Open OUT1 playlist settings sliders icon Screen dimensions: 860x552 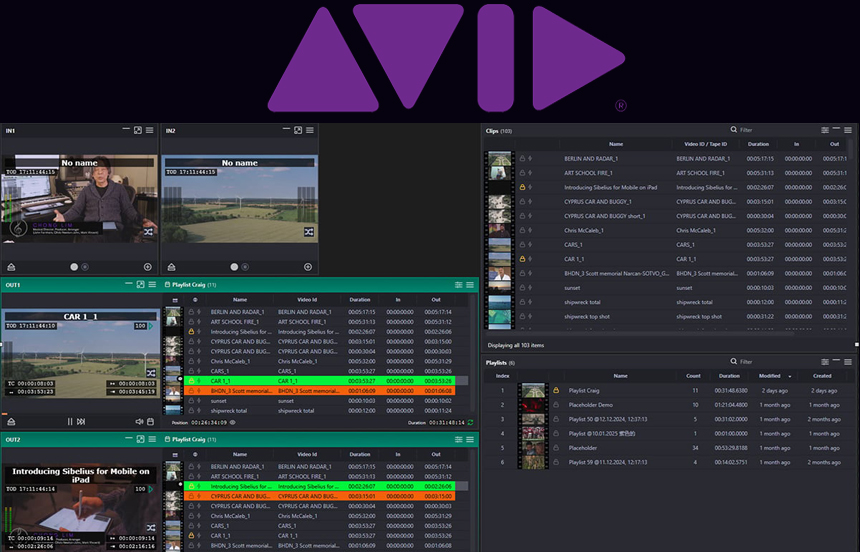459,285
